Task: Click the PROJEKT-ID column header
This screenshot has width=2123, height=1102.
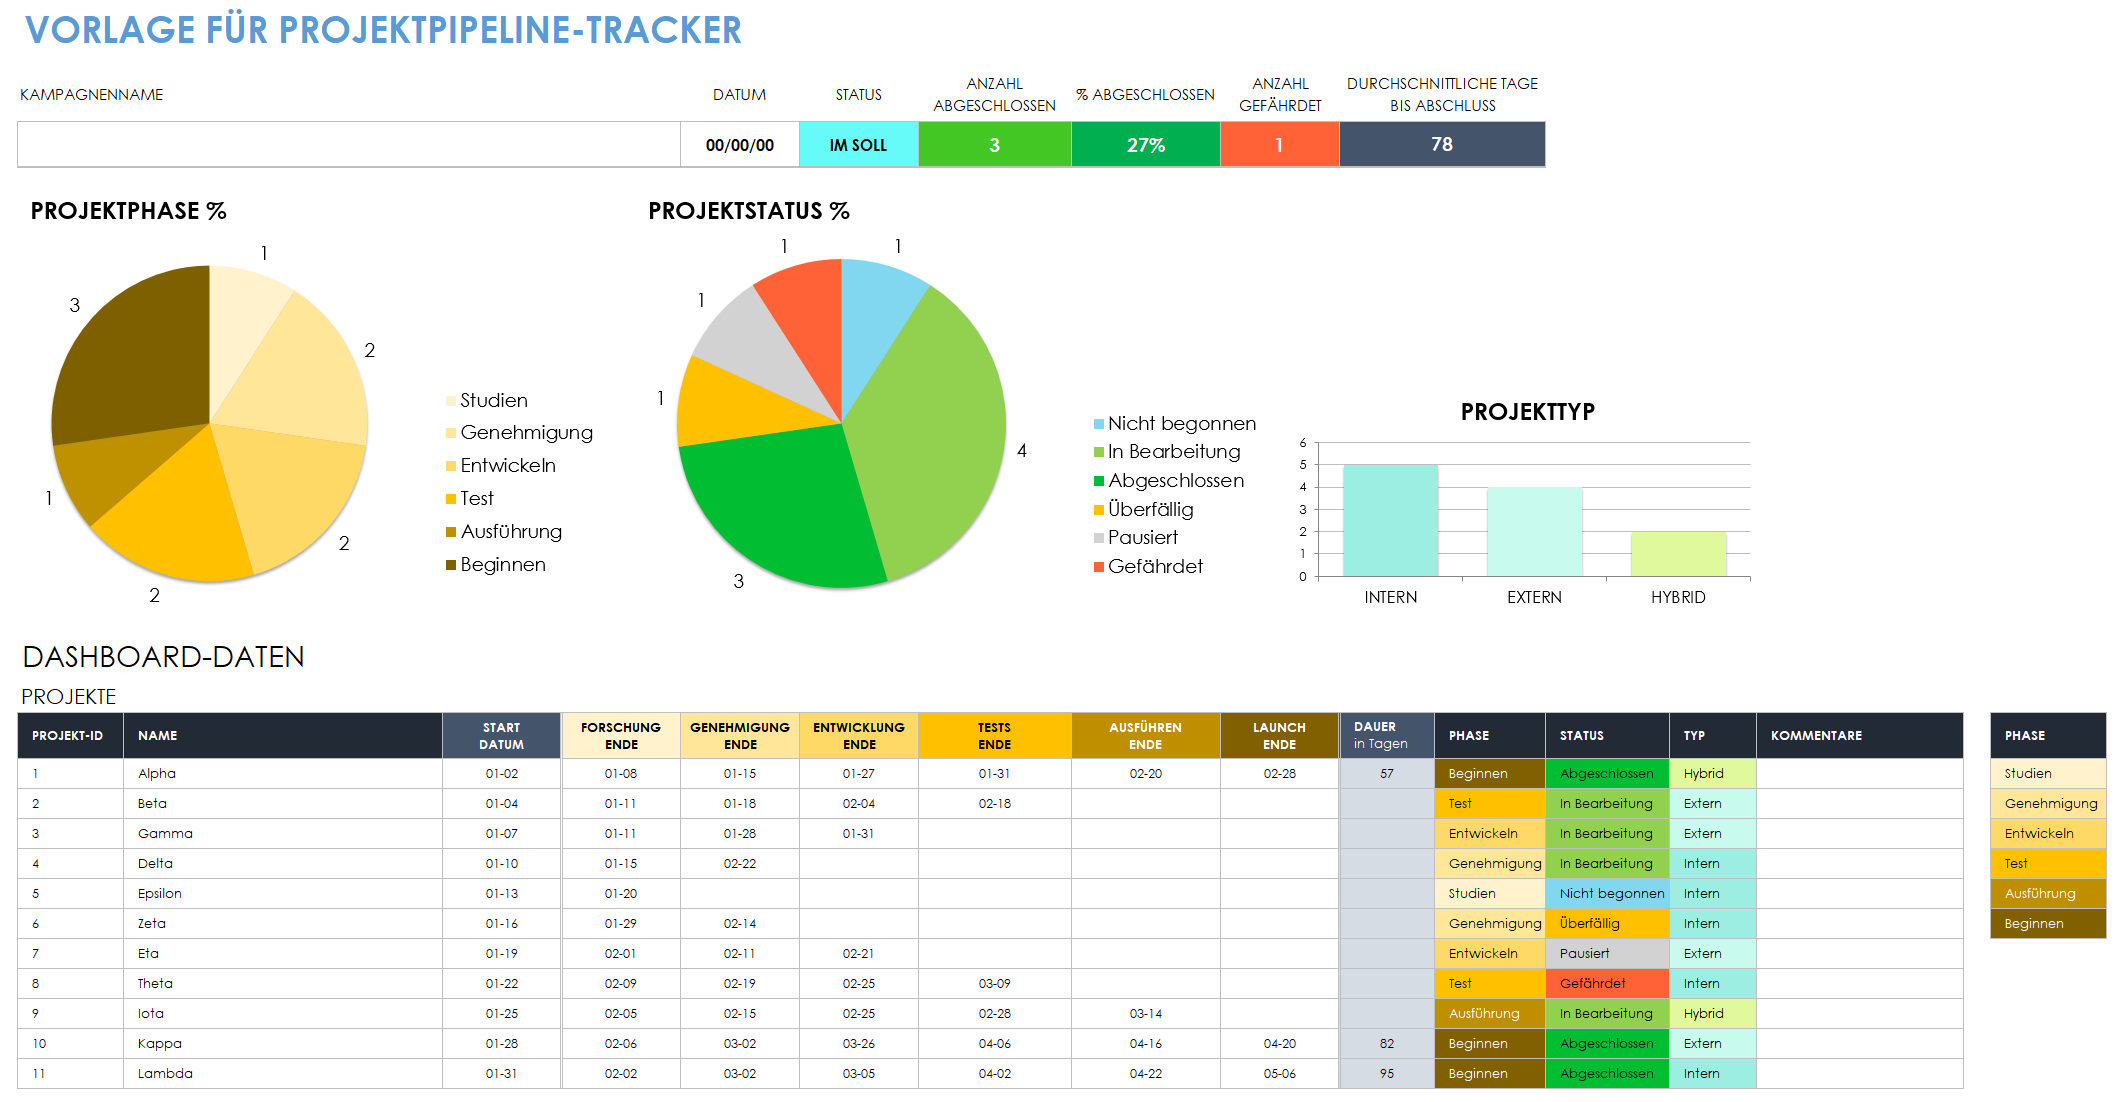Action: 70,736
